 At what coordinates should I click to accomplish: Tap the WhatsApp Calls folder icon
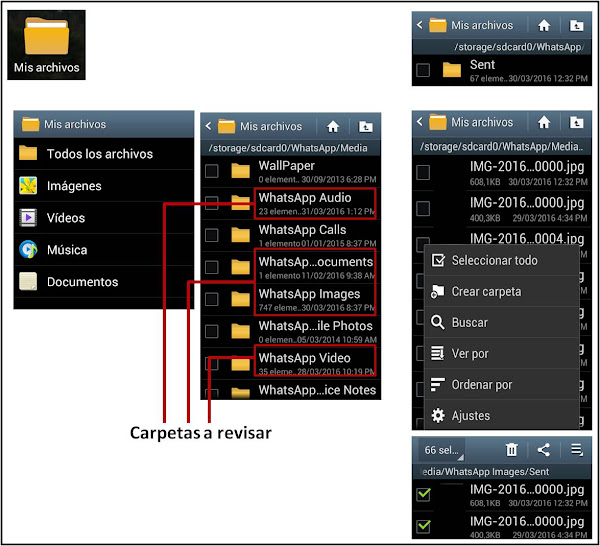(x=240, y=235)
